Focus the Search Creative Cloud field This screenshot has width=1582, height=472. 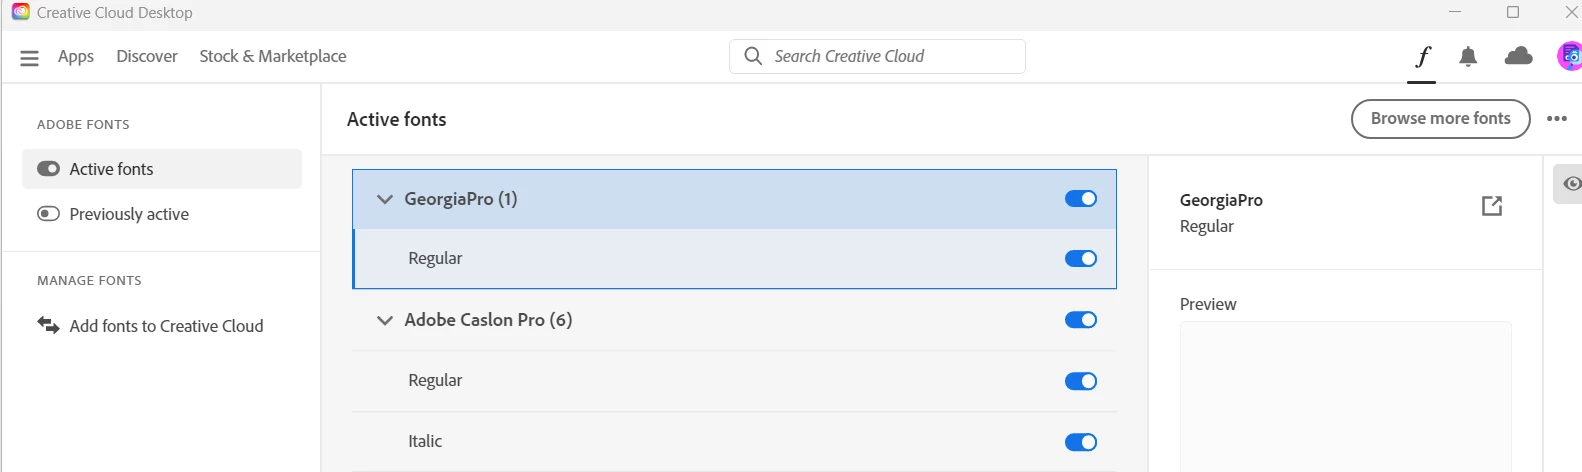[877, 56]
